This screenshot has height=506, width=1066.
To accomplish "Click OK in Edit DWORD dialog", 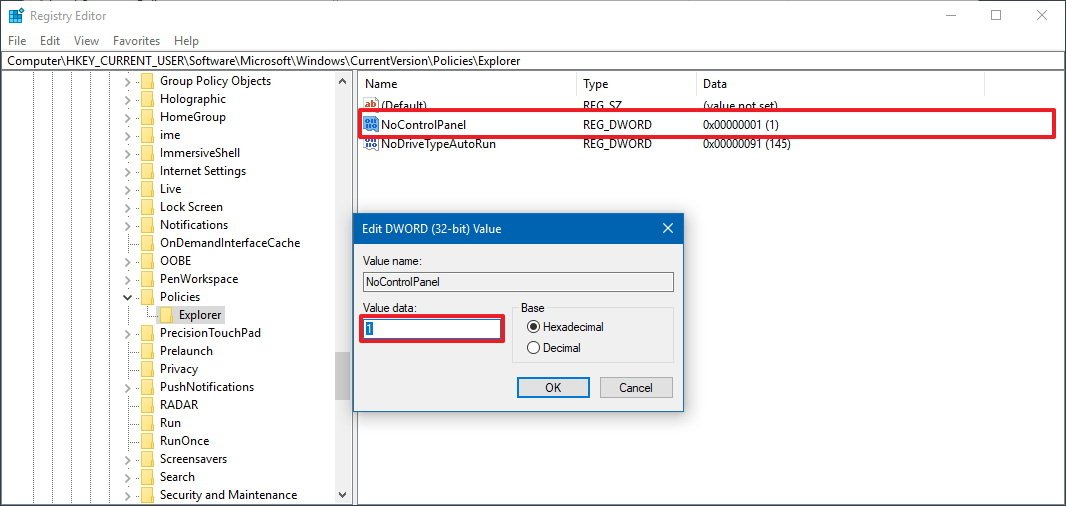I will point(552,388).
